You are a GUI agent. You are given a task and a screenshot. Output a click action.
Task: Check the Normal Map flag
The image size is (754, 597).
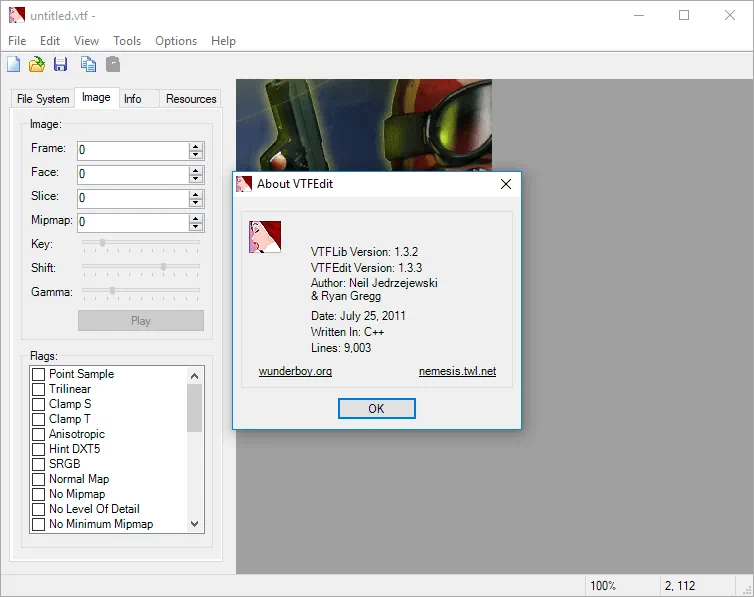click(39, 479)
